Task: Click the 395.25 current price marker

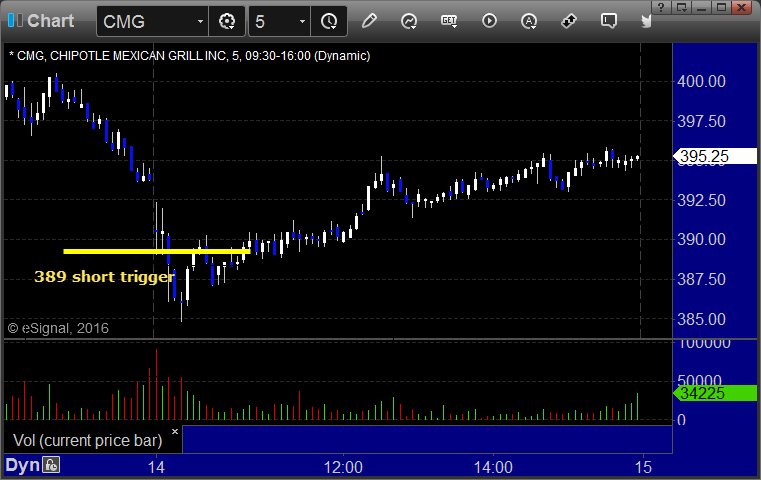Action: coord(715,156)
